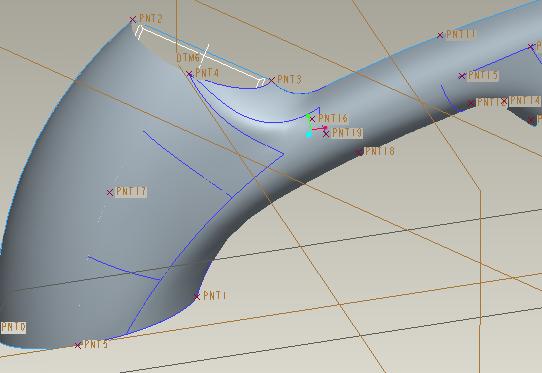Viewport: 542px width, 373px height.
Task: Select the PNT3 datum point label
Action: point(290,79)
